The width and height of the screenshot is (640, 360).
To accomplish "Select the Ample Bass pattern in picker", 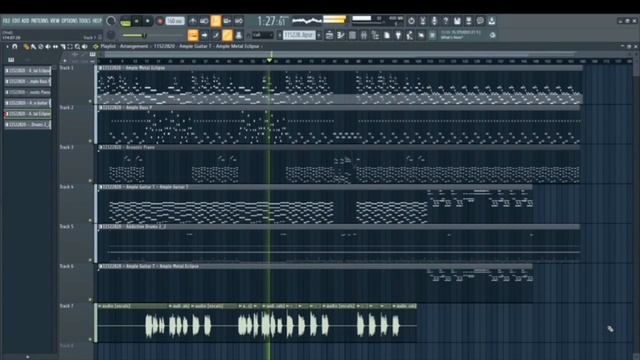I will pos(28,81).
